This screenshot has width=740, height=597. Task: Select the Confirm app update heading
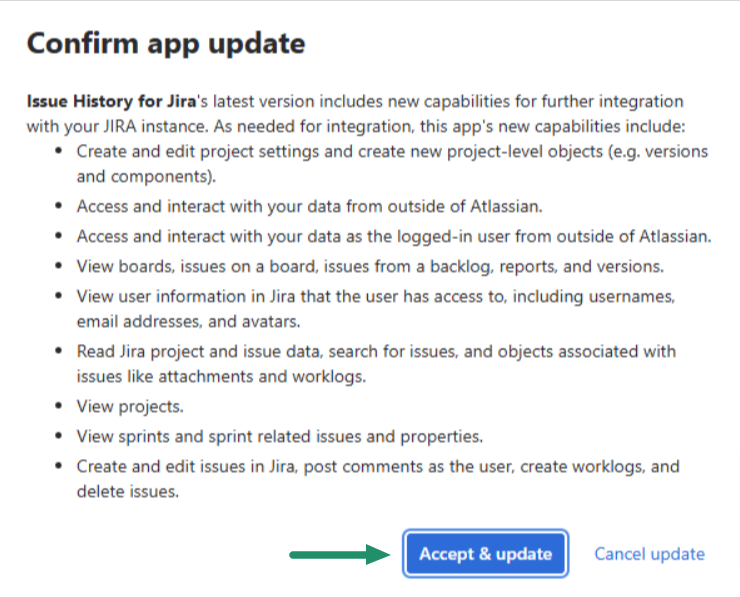coord(166,43)
